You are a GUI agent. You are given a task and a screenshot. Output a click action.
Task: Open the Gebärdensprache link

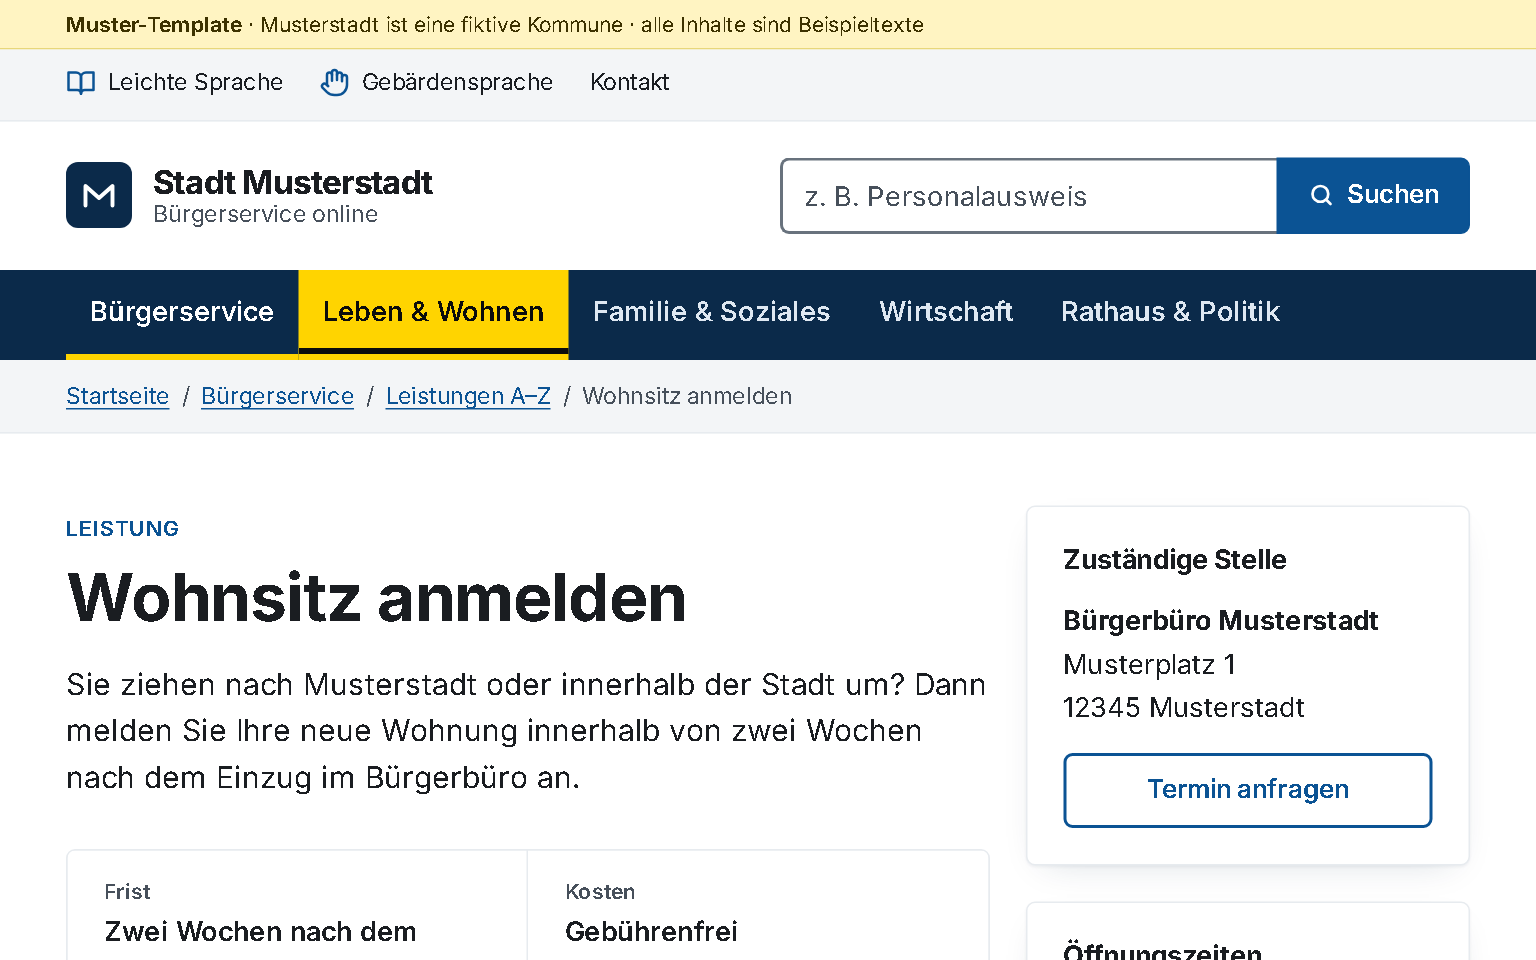pyautogui.click(x=437, y=82)
